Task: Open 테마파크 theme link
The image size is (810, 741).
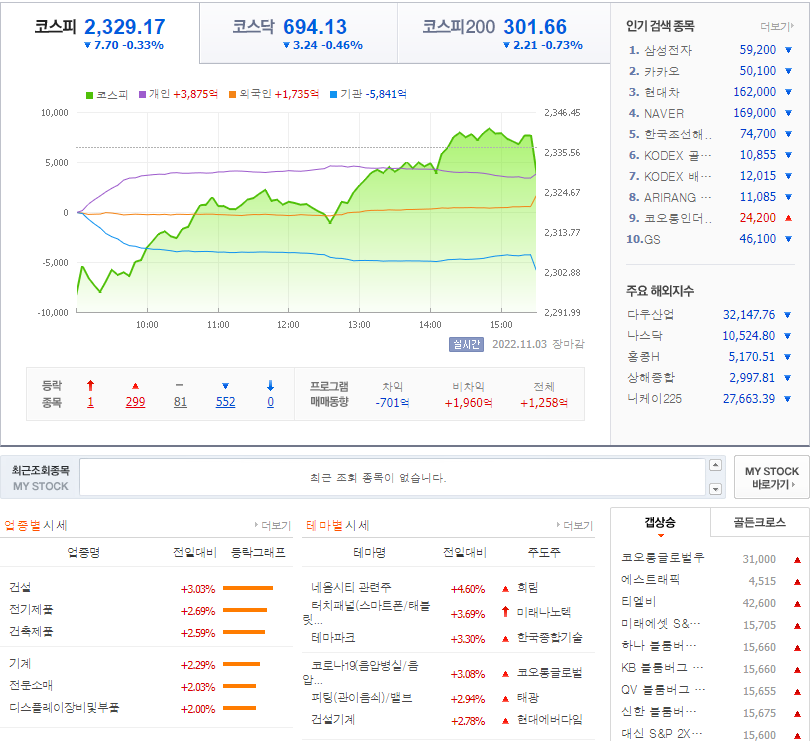Action: pos(333,638)
